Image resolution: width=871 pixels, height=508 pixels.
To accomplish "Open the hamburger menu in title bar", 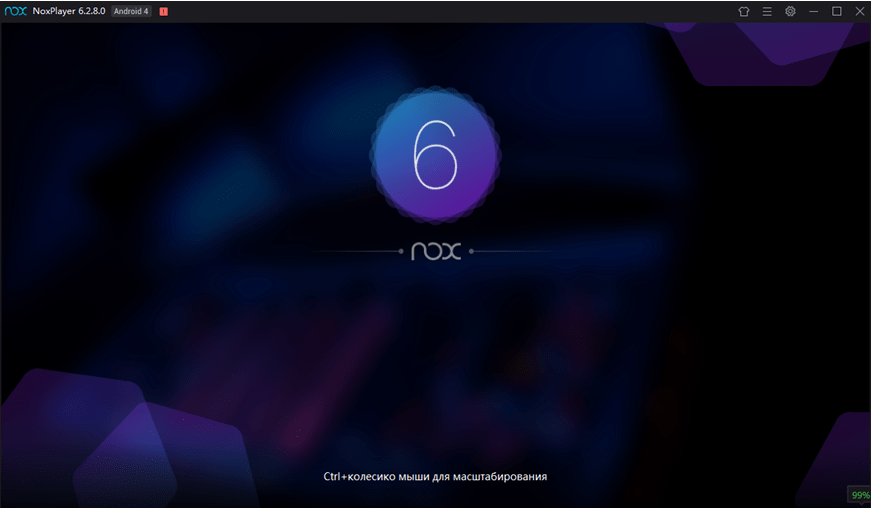I will click(x=767, y=11).
